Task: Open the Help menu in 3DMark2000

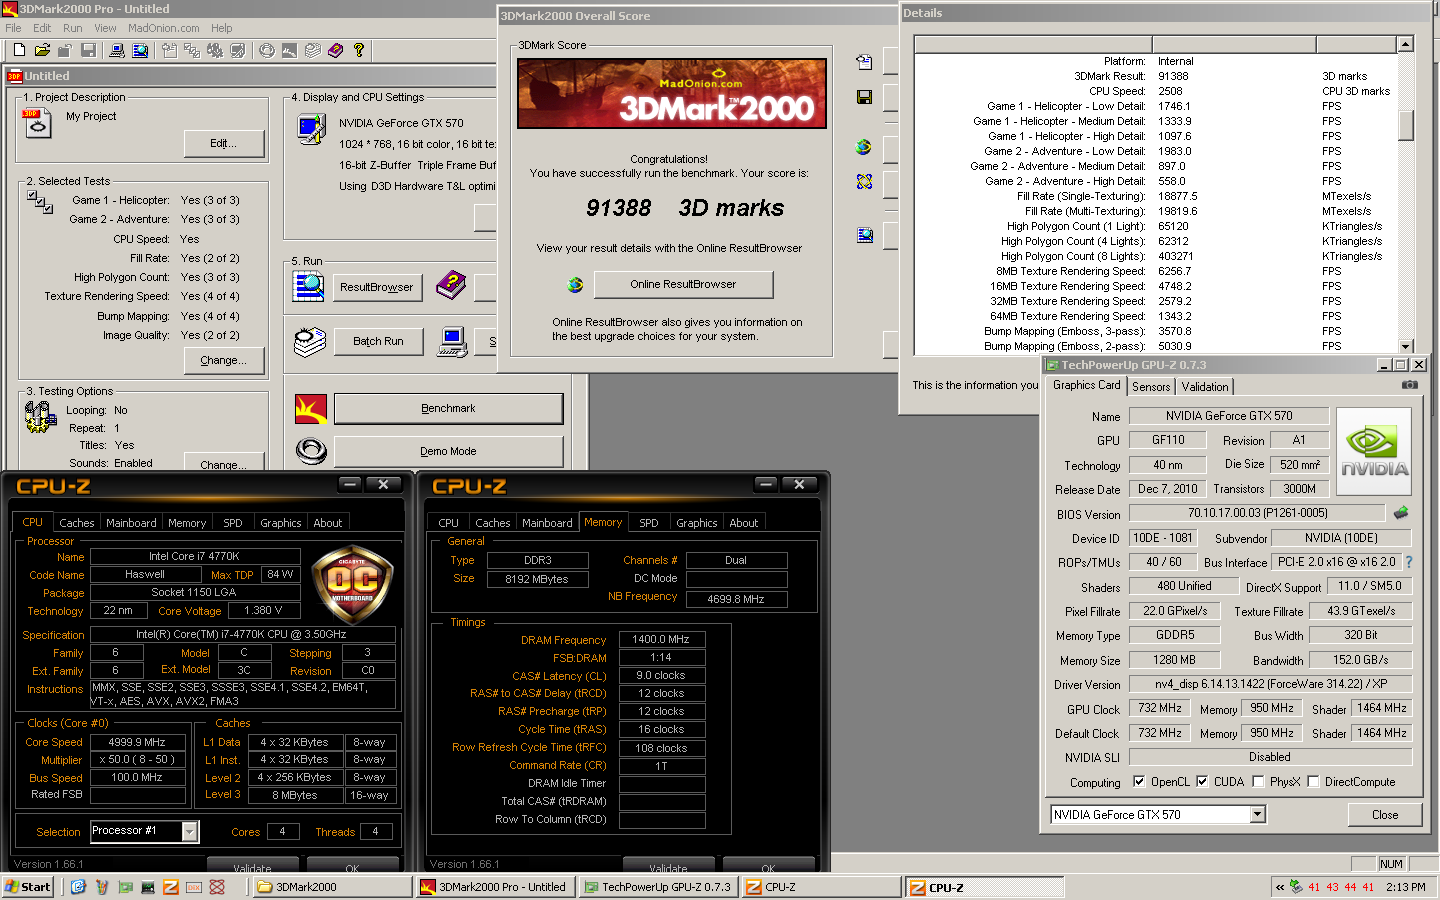Action: point(222,28)
